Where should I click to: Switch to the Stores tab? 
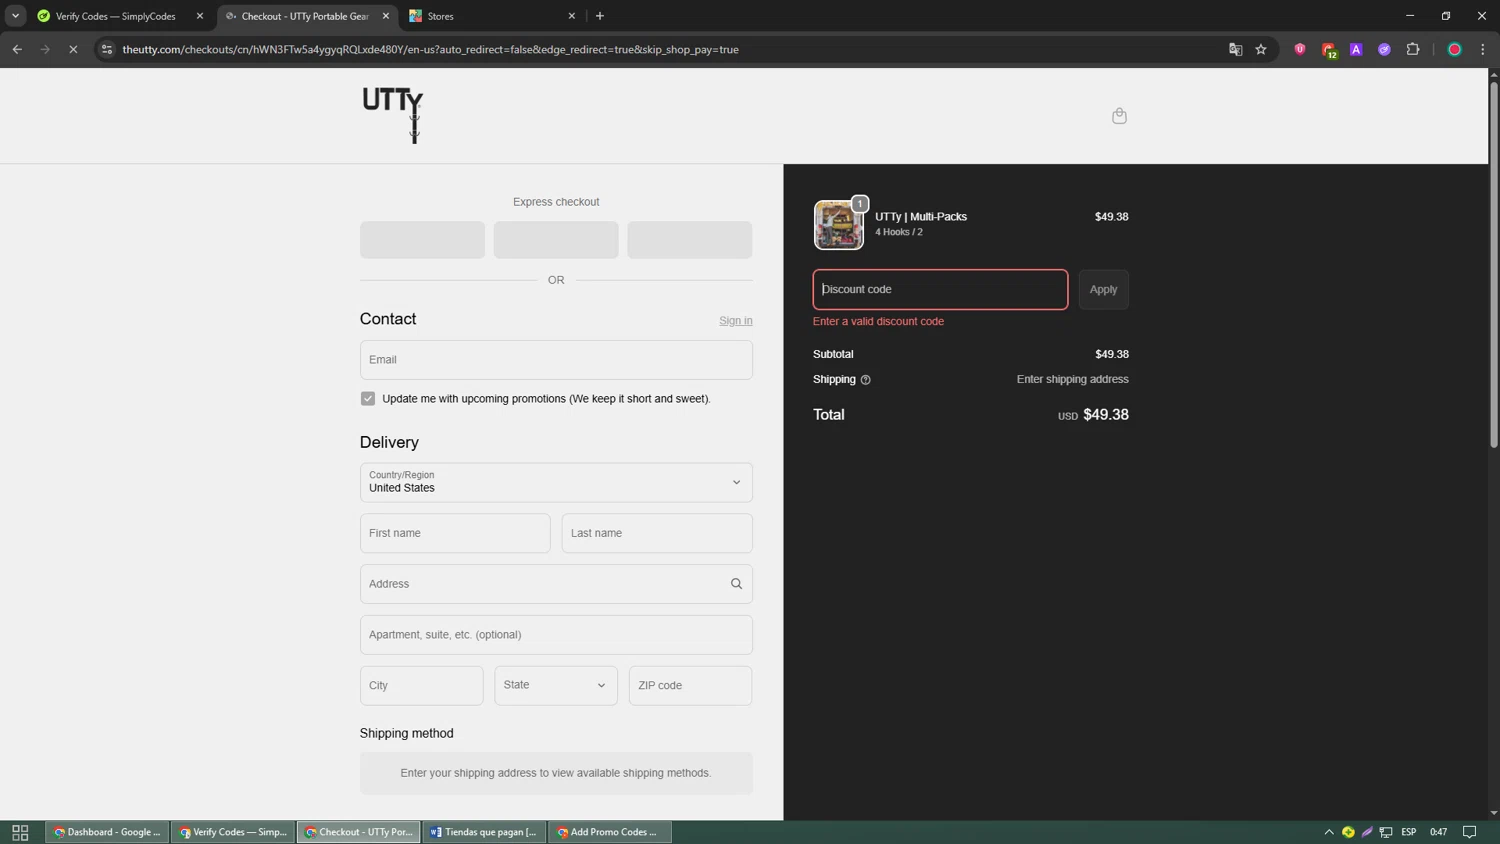[x=491, y=16]
